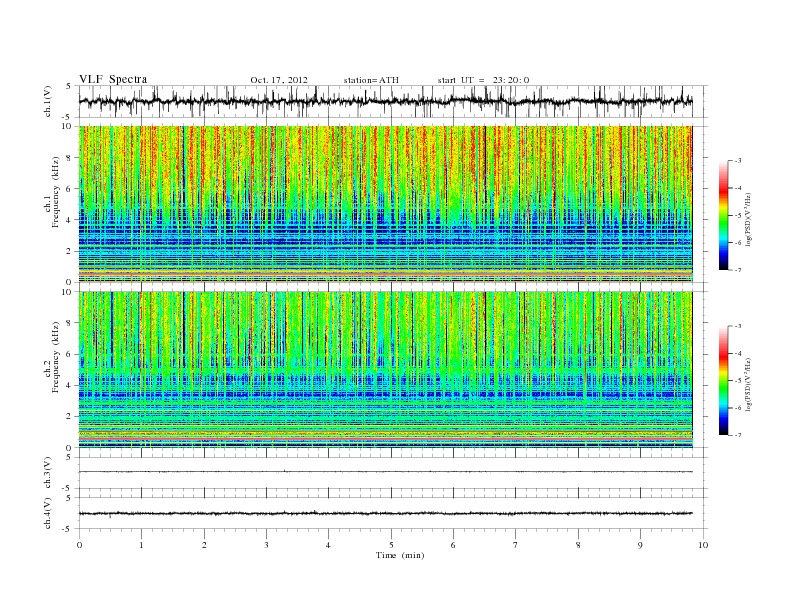Image resolution: width=792 pixels, height=612 pixels.
Task: Click inside the ch.2 spectrogram panel
Action: (x=385, y=369)
